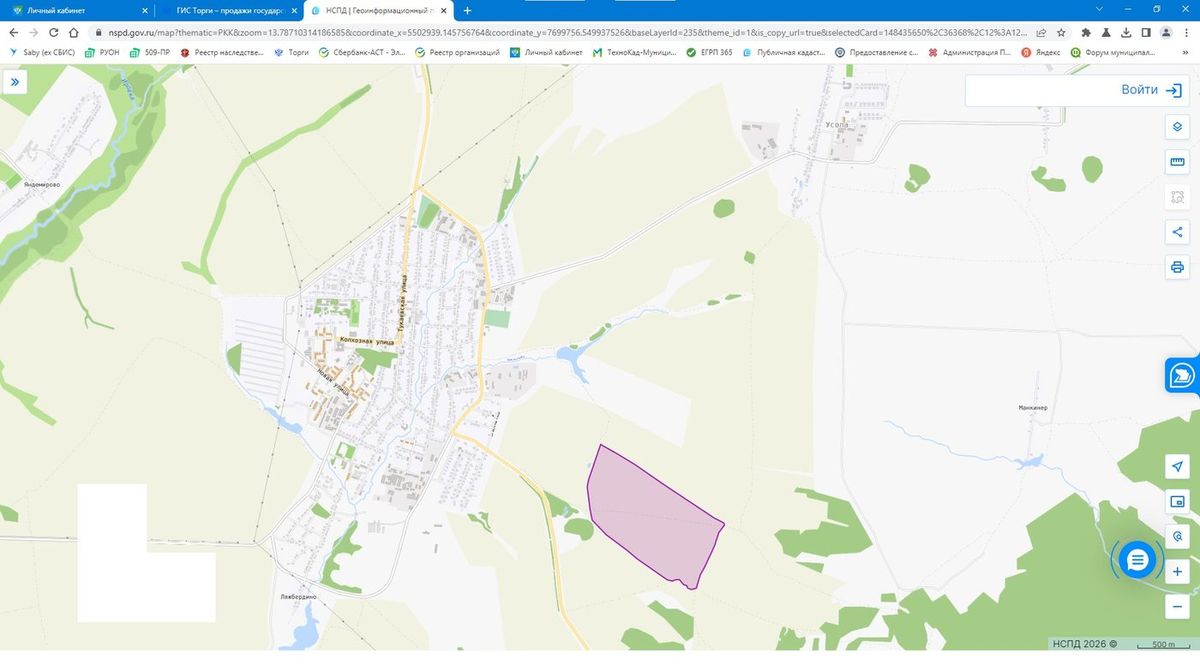1200x666 pixels.
Task: Select the ruler measurement tool
Action: 1177,162
